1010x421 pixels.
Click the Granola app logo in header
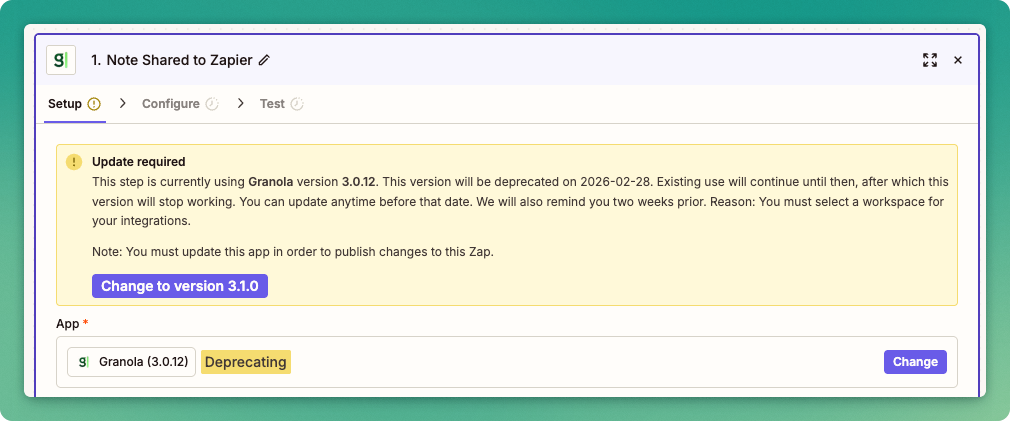click(x=61, y=60)
